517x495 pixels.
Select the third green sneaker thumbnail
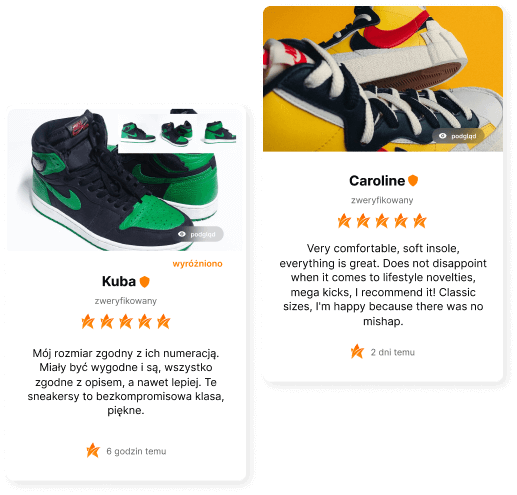tap(220, 132)
